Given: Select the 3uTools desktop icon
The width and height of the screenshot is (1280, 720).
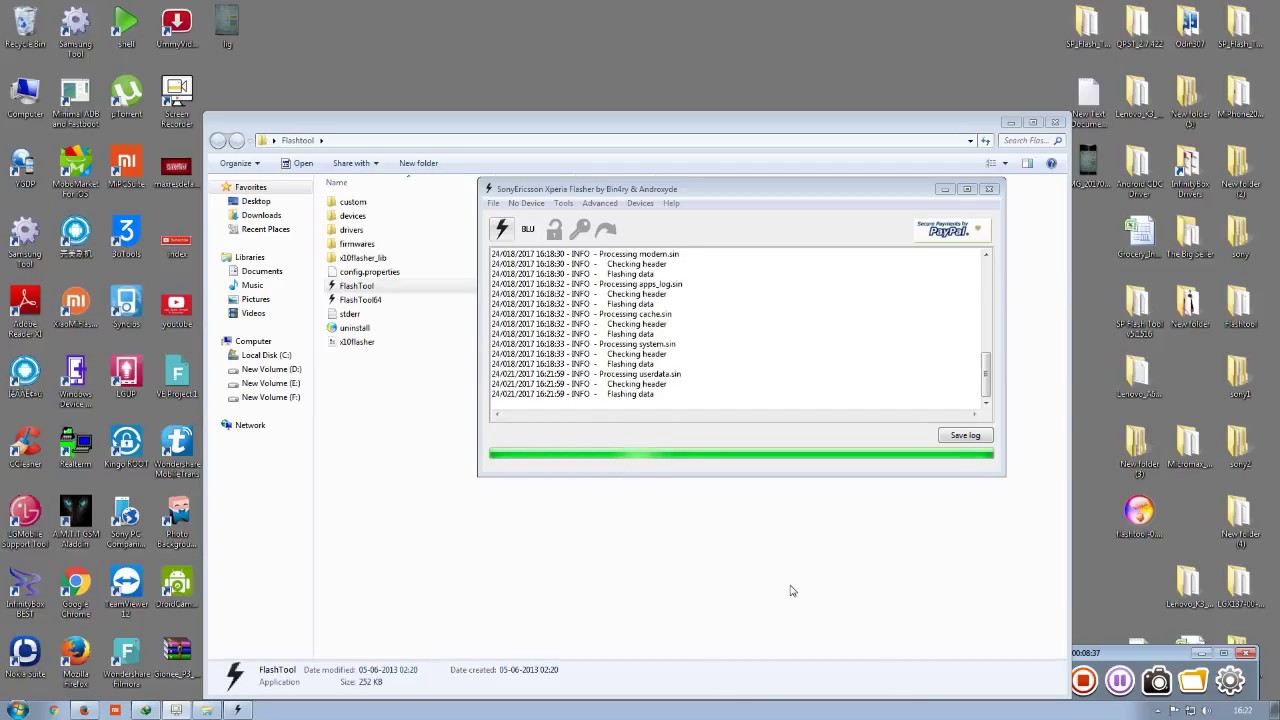Looking at the screenshot, I should coord(126,238).
